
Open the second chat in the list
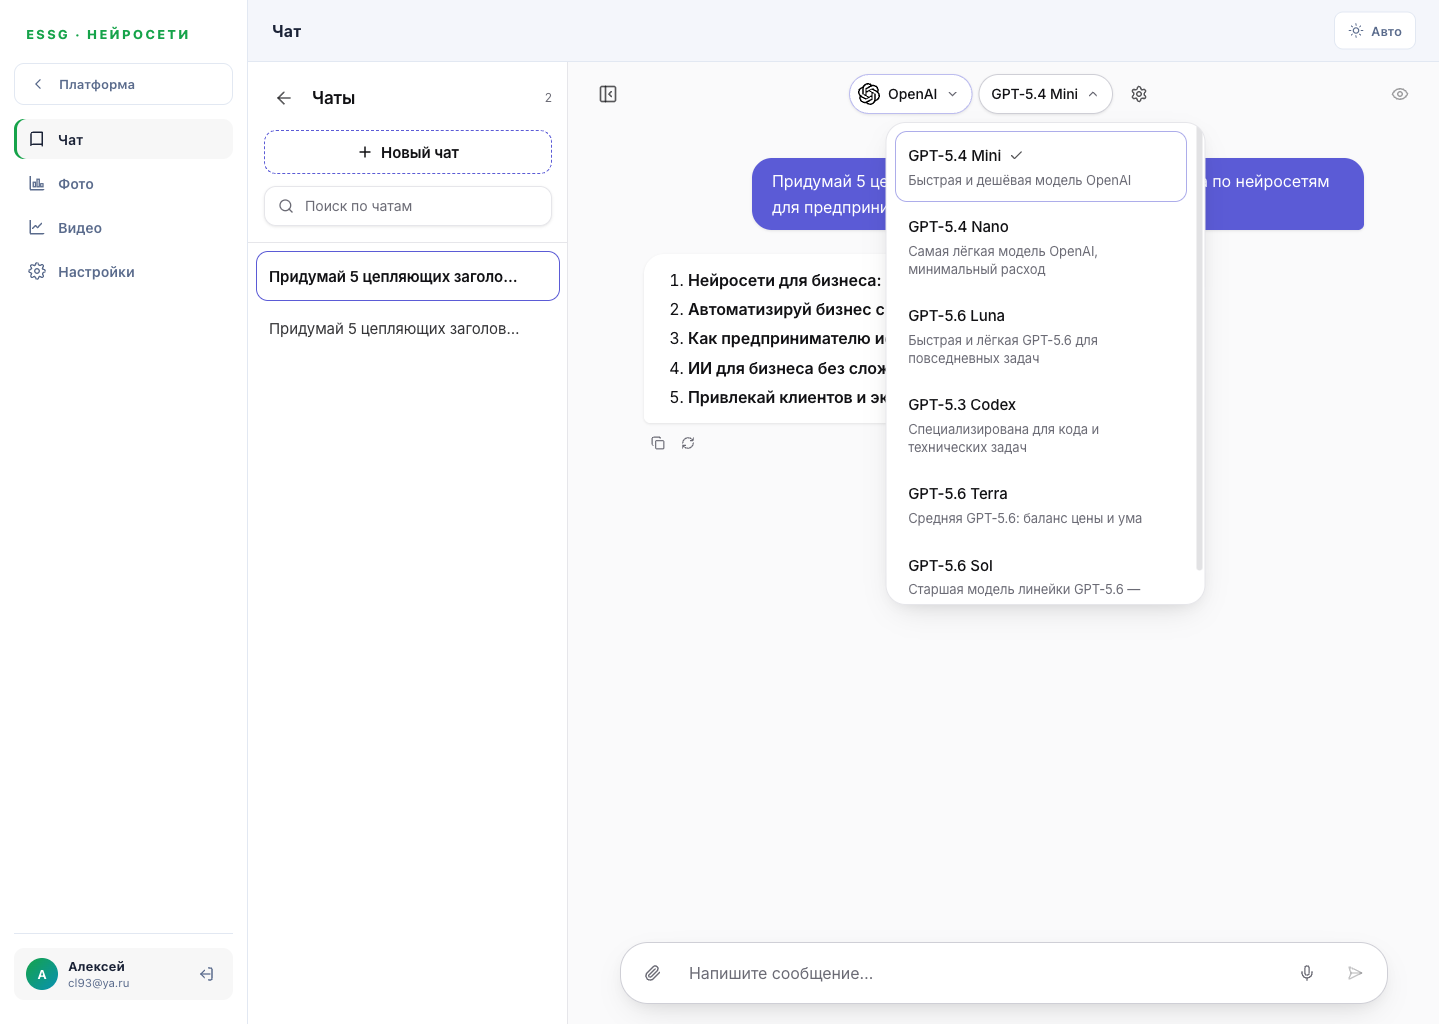coord(408,329)
